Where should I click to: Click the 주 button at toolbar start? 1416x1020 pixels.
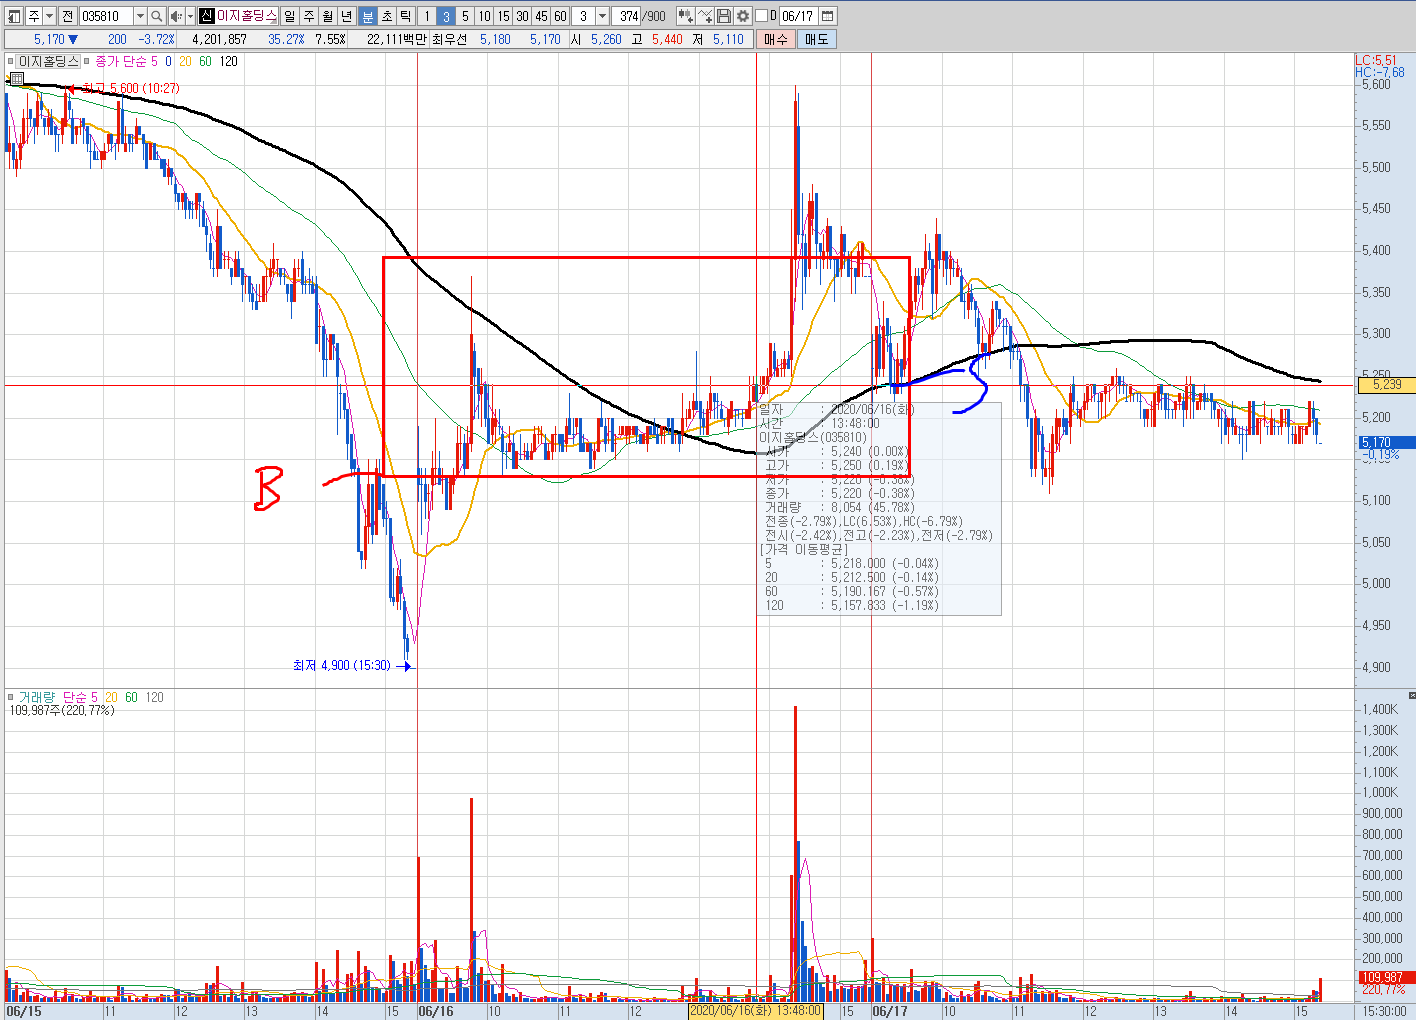[33, 16]
